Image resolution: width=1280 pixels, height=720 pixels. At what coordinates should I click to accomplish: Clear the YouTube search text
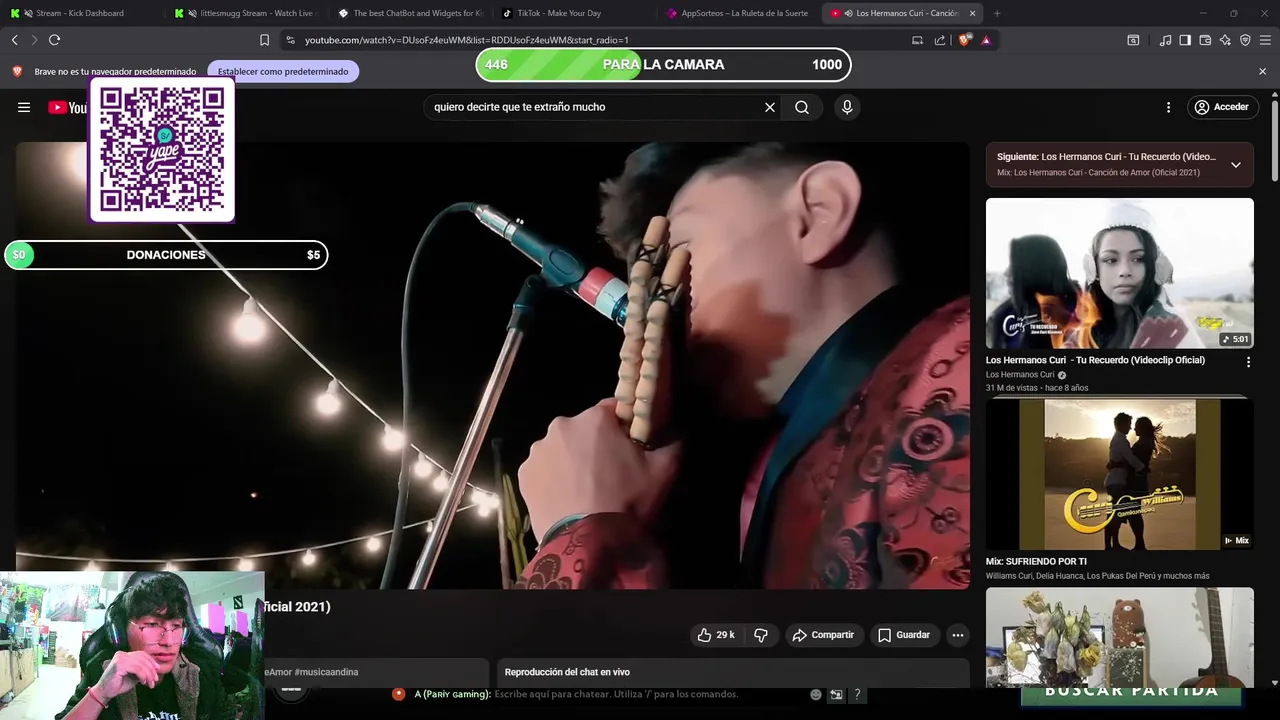770,107
